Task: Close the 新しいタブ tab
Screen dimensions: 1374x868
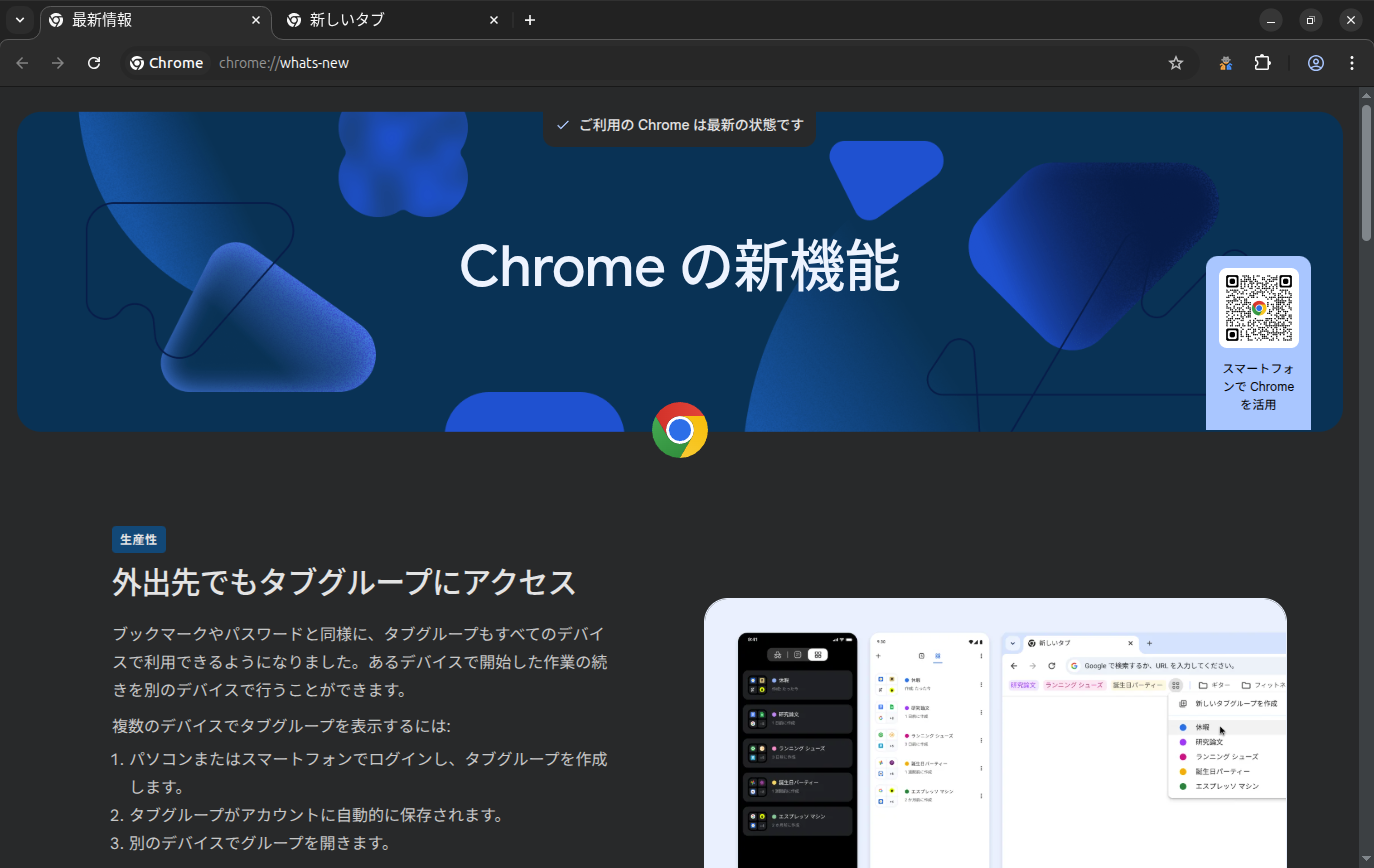Action: [x=494, y=20]
